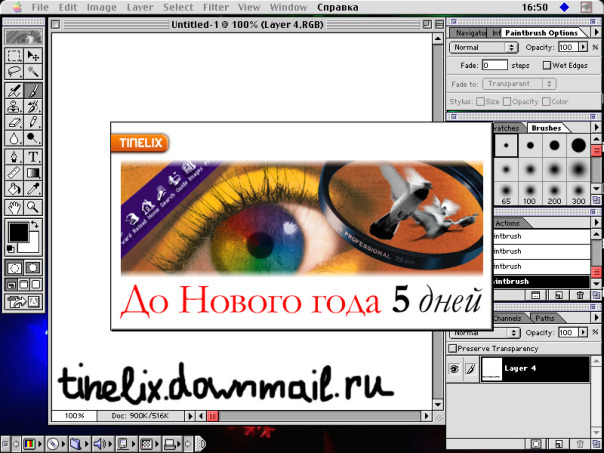Image resolution: width=604 pixels, height=453 pixels.
Task: Delete item with Actions panel trash icon
Action: tap(580, 295)
